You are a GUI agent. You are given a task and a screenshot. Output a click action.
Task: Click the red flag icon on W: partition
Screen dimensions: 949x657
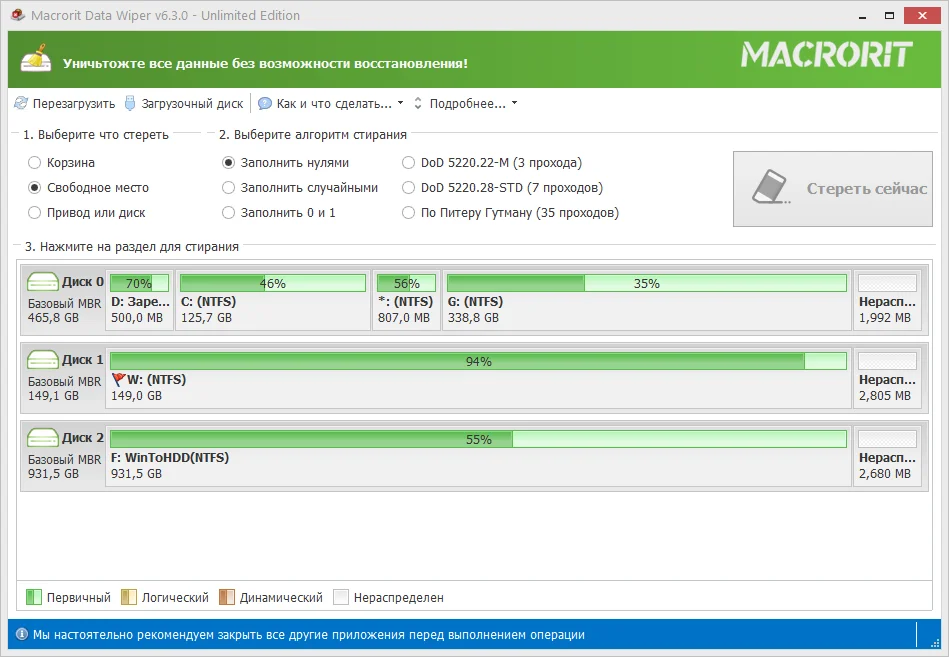[118, 379]
